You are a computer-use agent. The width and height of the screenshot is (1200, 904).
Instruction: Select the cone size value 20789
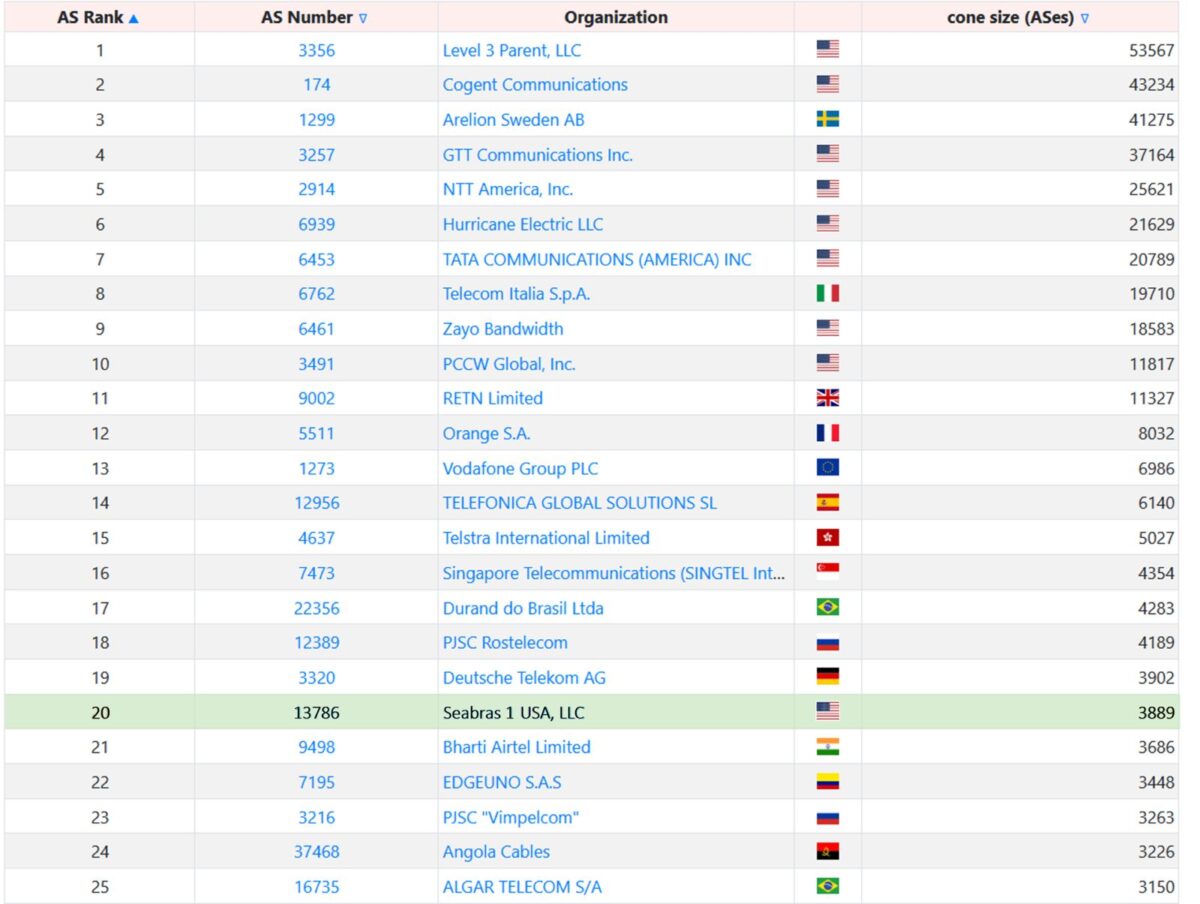pyautogui.click(x=1152, y=259)
